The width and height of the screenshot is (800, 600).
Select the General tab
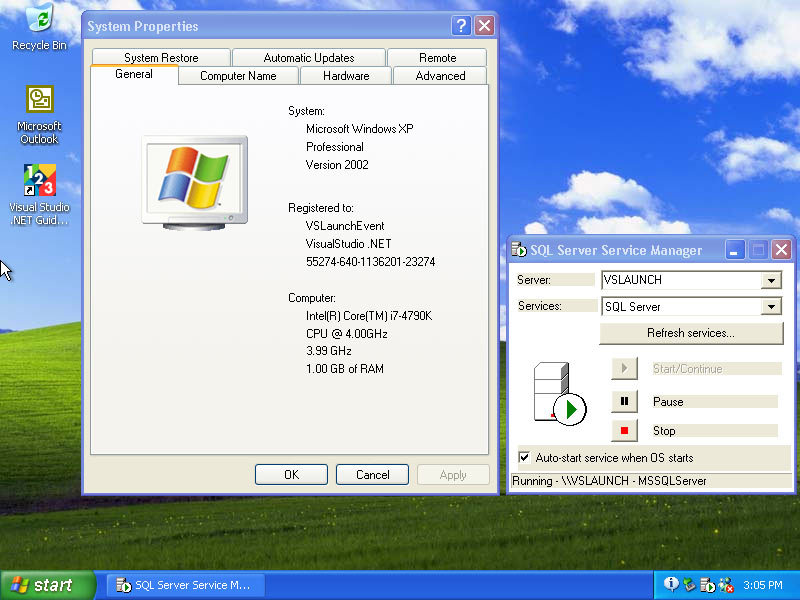tap(134, 74)
